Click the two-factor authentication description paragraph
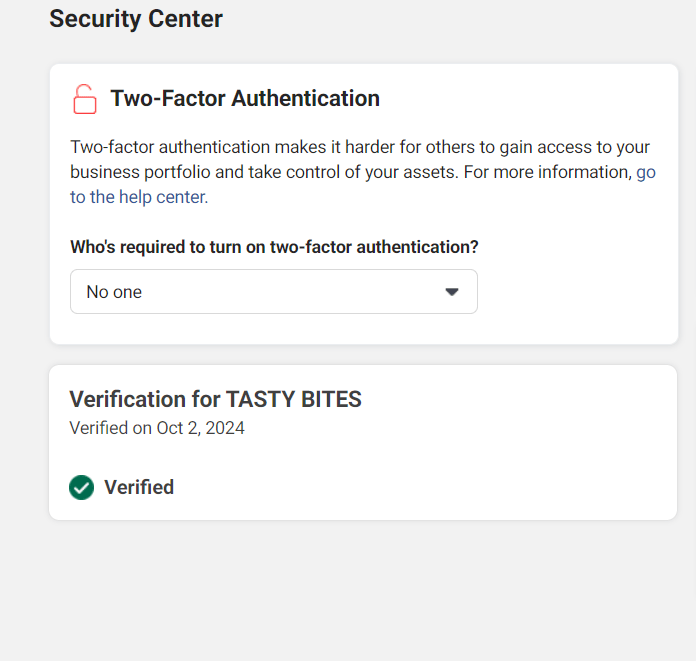 [x=360, y=148]
